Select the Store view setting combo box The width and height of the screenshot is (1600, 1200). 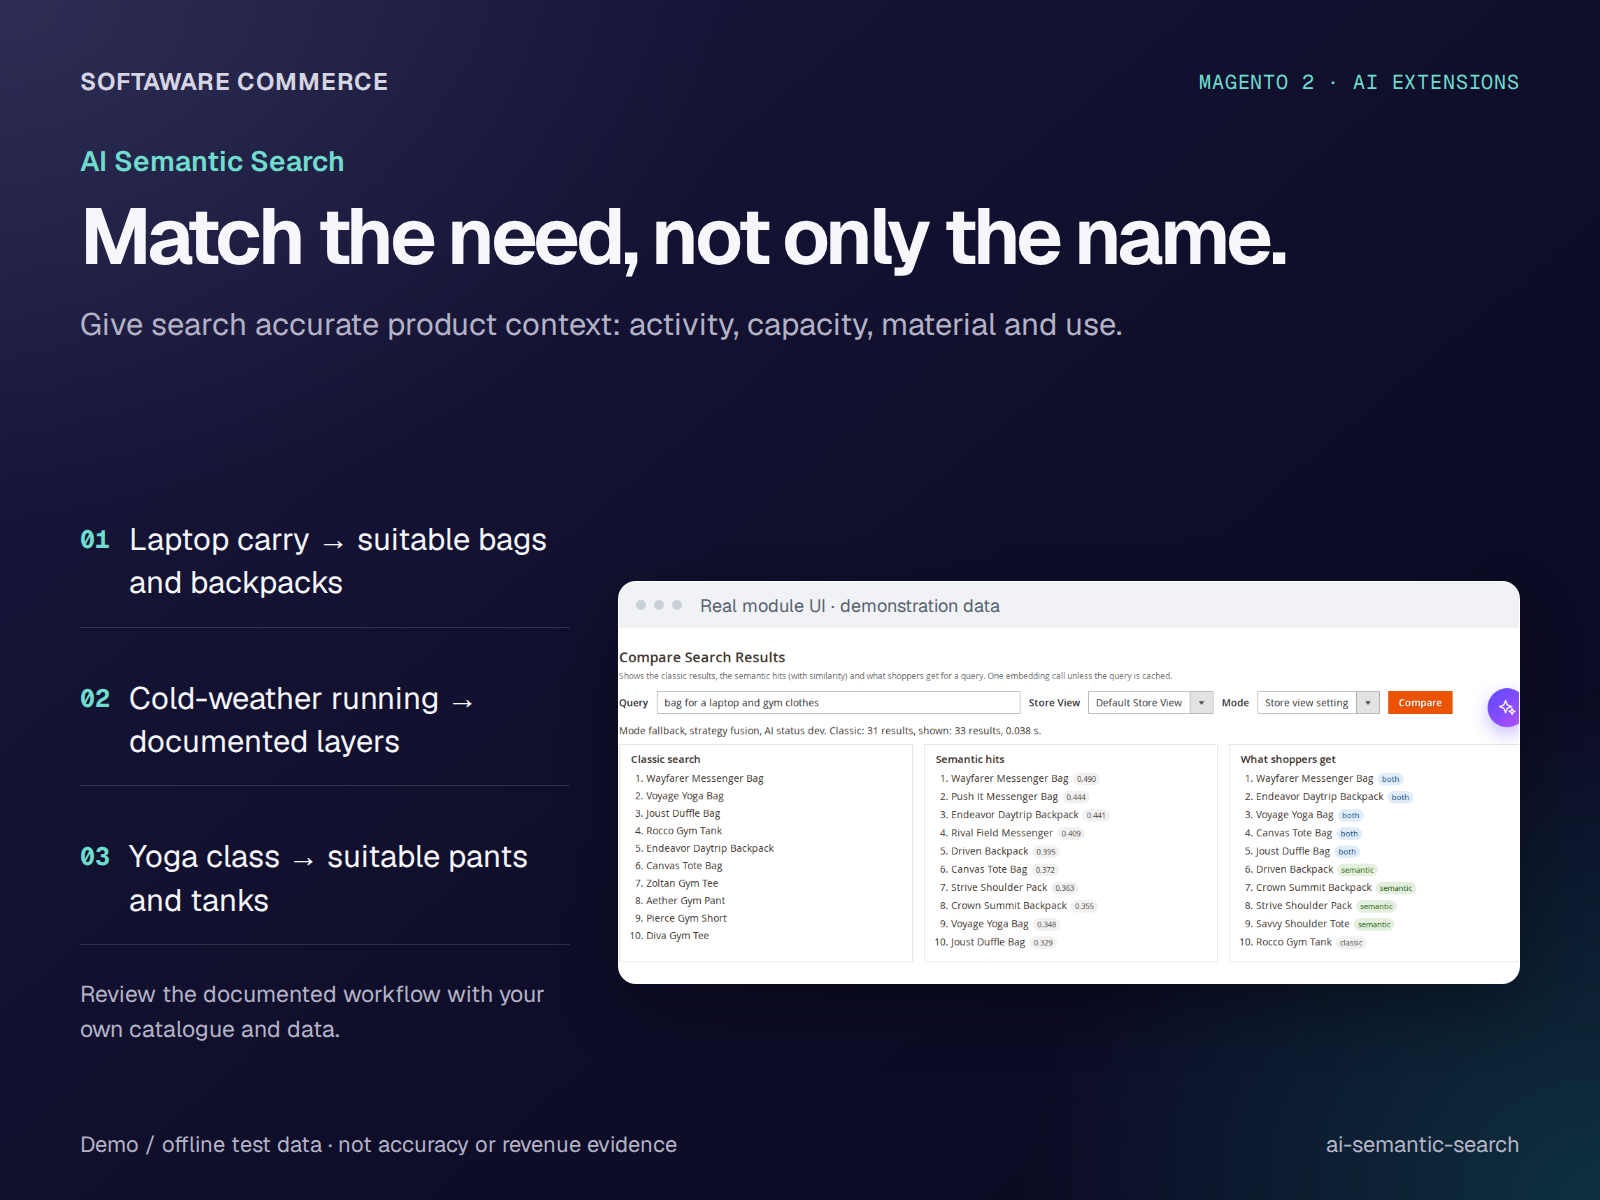pos(1318,703)
